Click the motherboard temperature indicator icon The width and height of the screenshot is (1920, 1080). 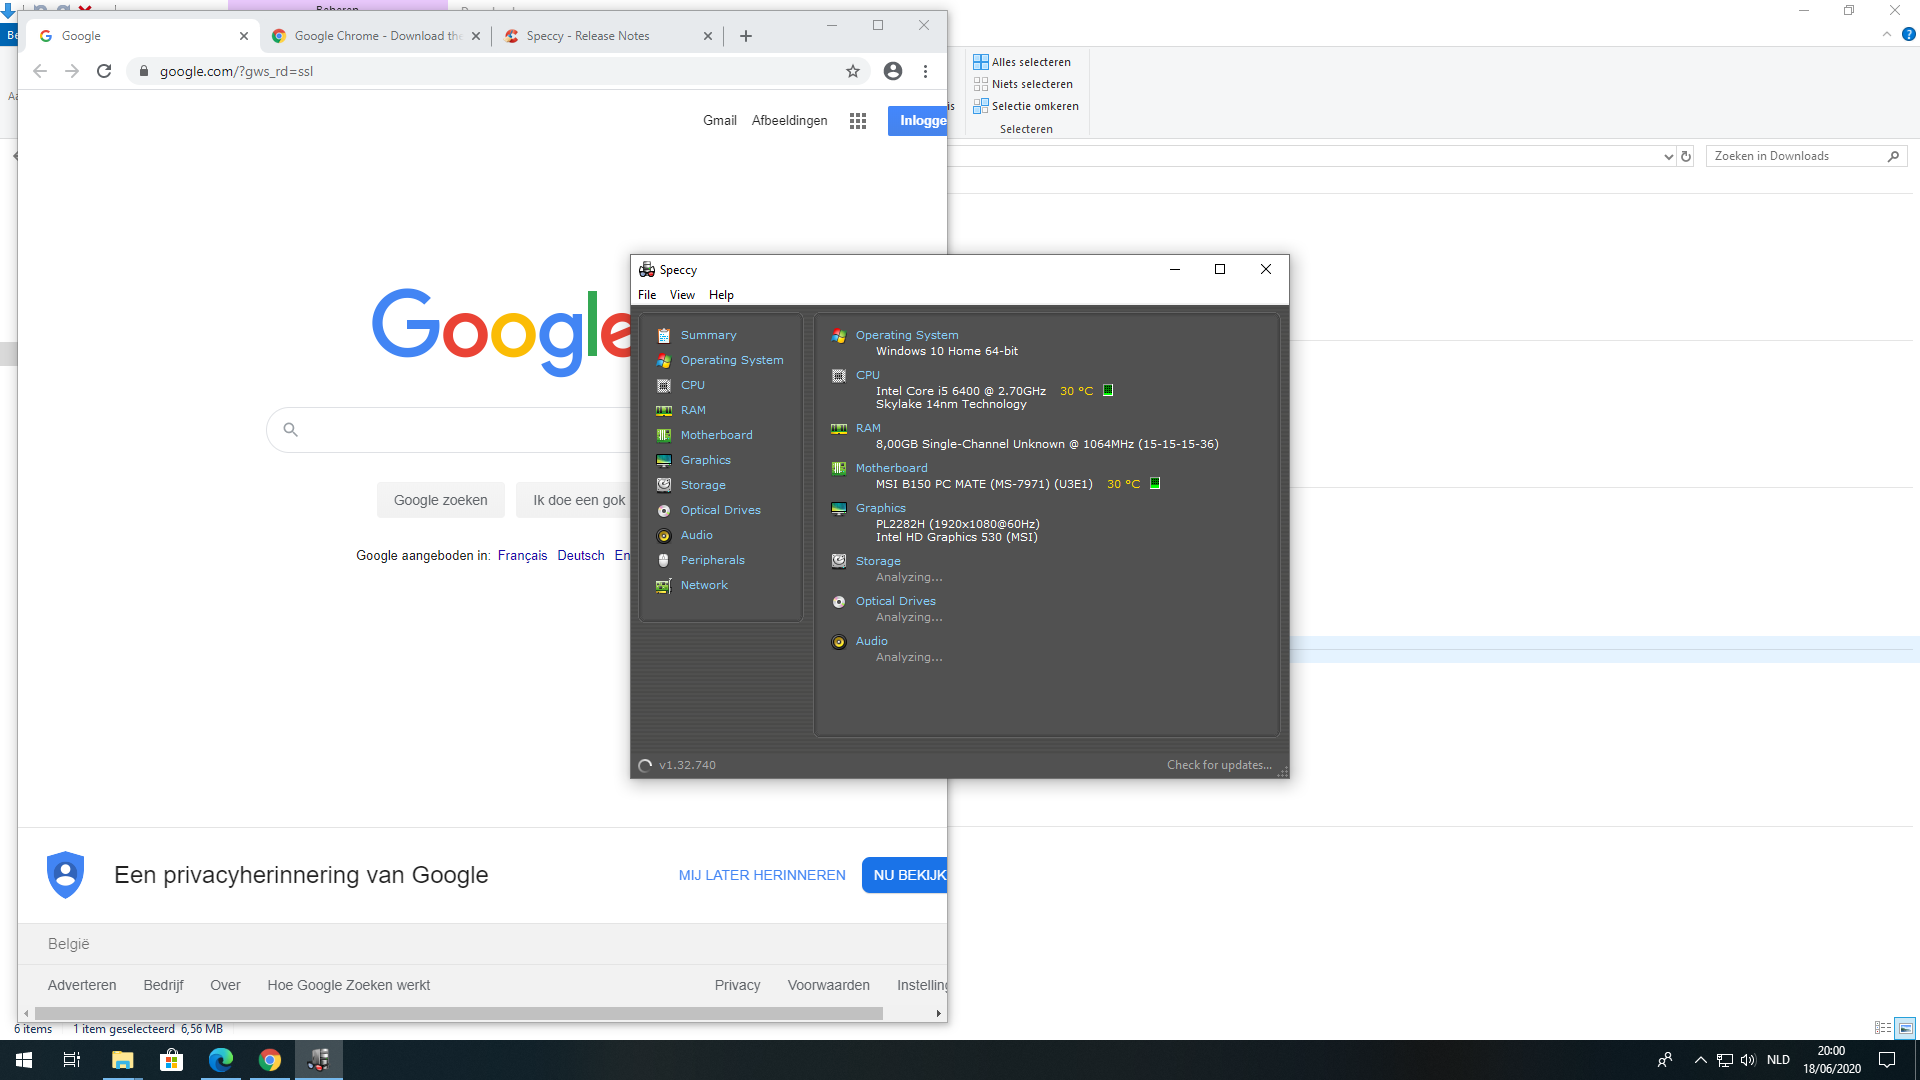tap(1155, 483)
